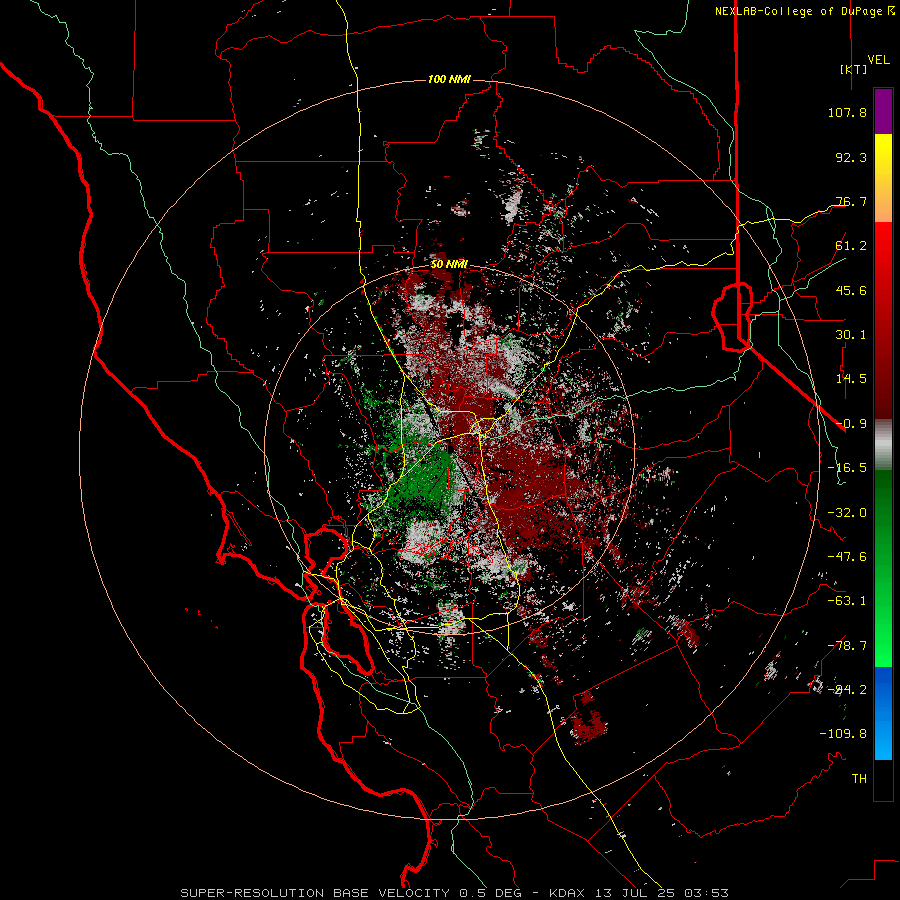Viewport: 900px width, 900px height.
Task: Select the -47.6 scale value
Action: tap(847, 557)
